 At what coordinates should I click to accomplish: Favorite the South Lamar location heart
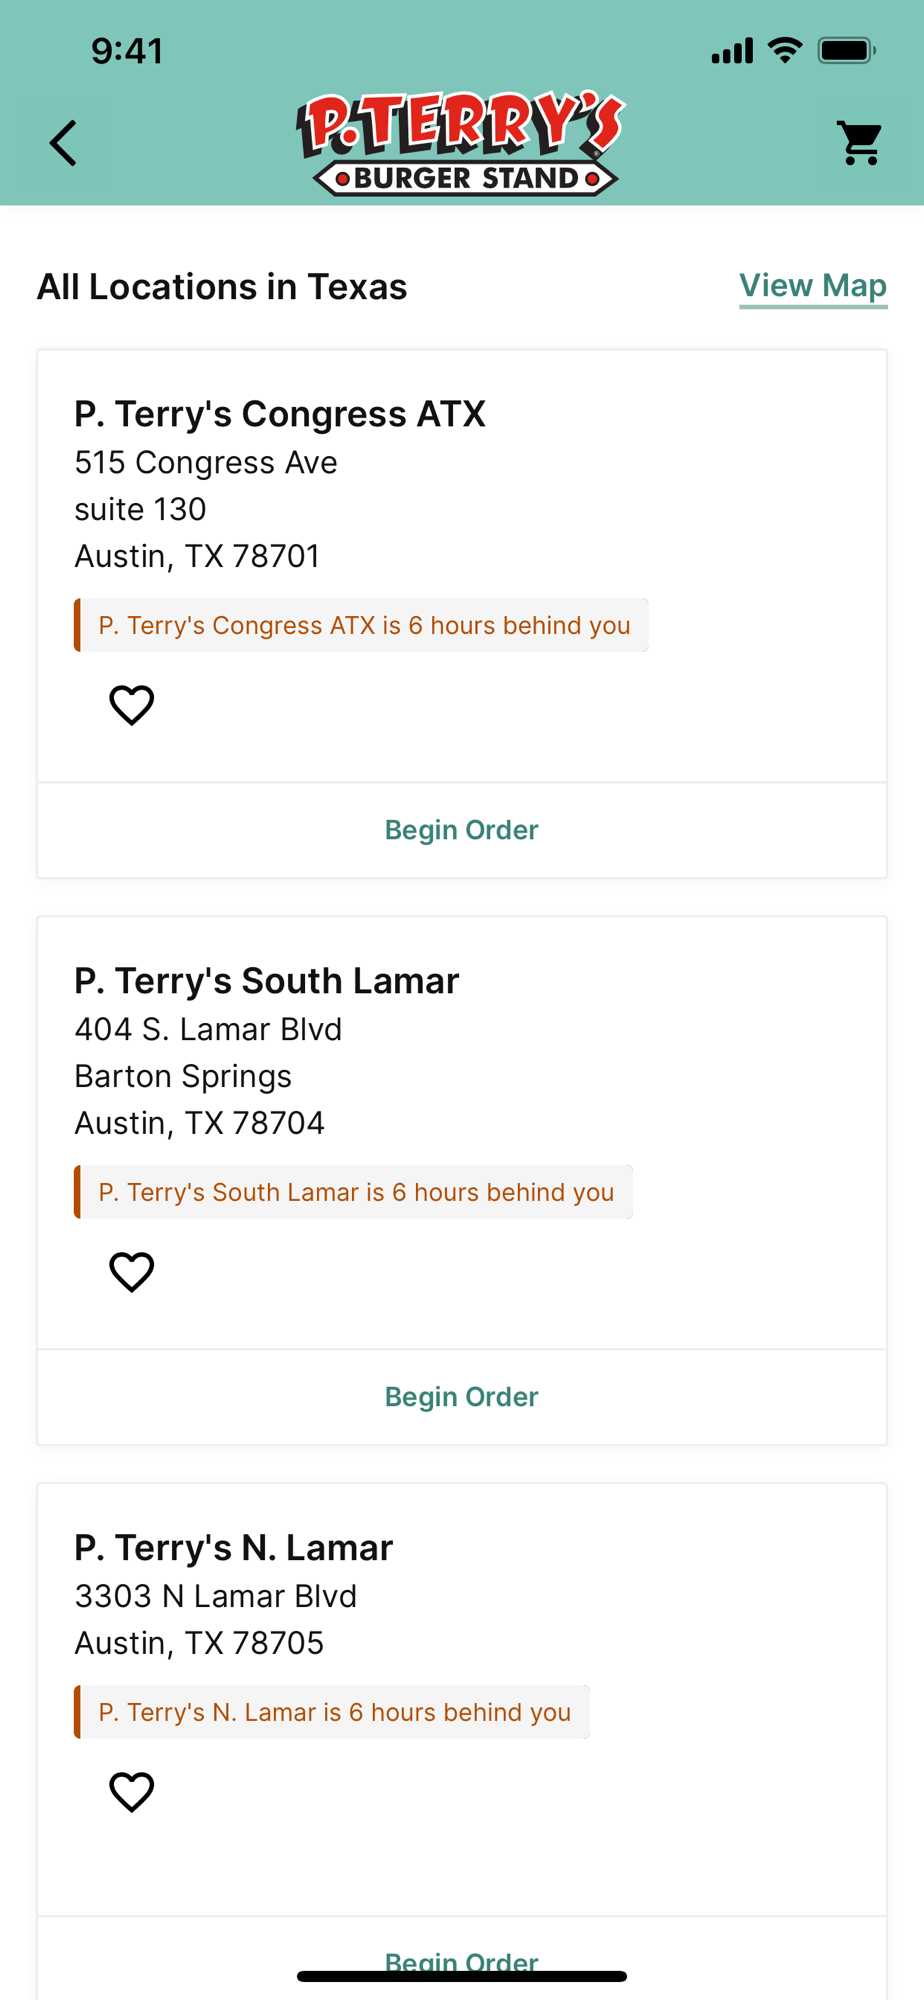point(131,1272)
